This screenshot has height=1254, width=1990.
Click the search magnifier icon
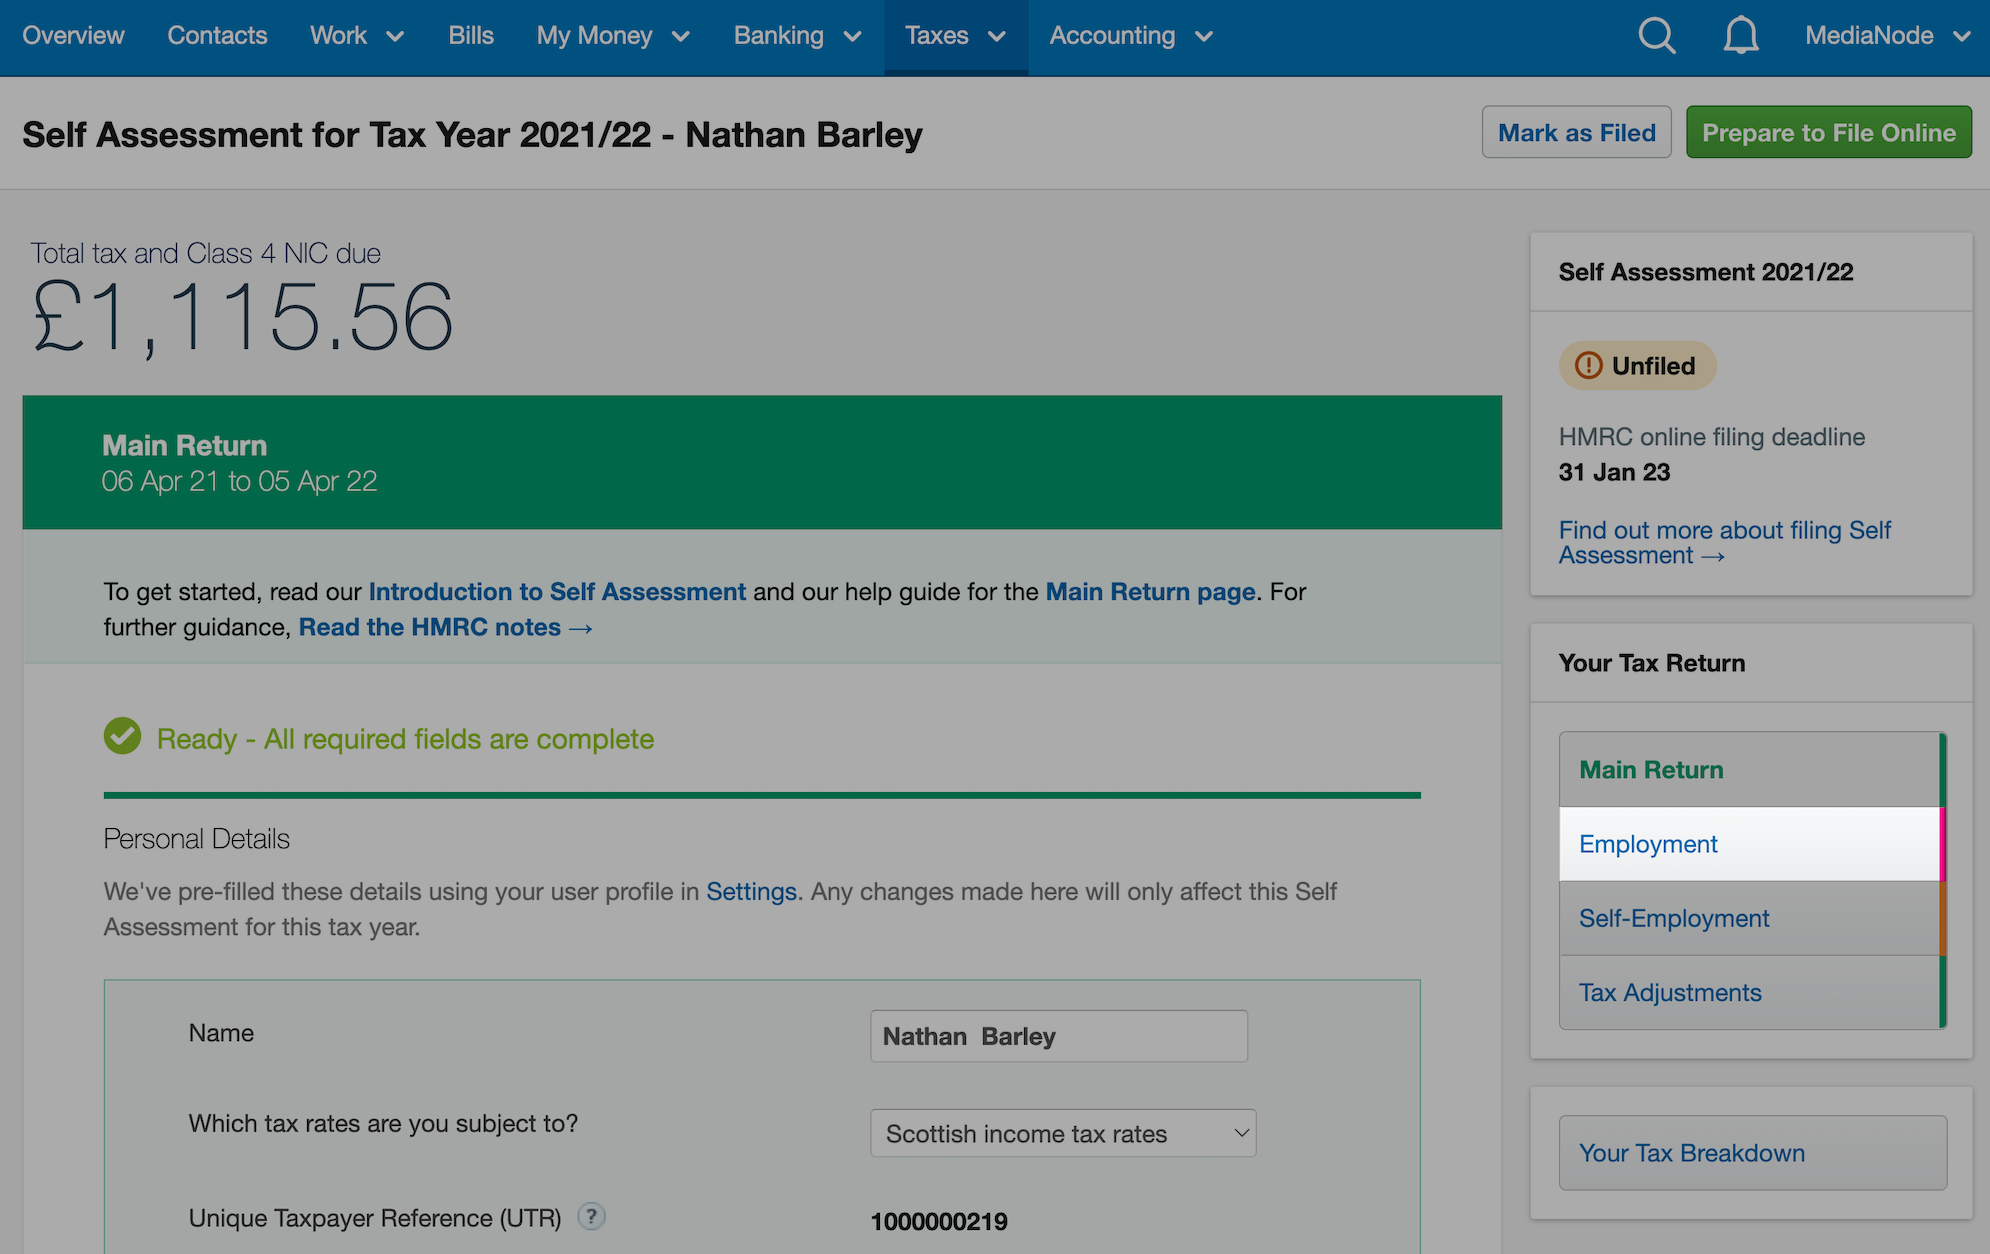[x=1656, y=36]
